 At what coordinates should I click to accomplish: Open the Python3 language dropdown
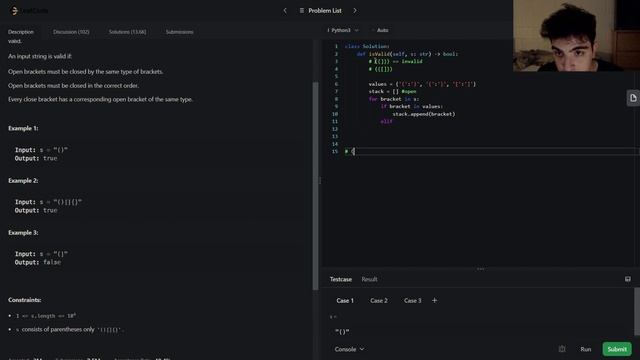pos(343,30)
